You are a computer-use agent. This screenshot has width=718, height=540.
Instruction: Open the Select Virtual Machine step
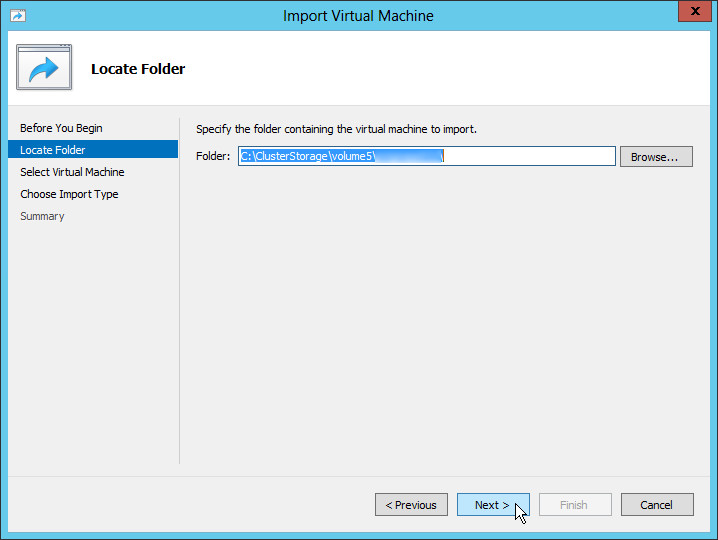click(72, 172)
